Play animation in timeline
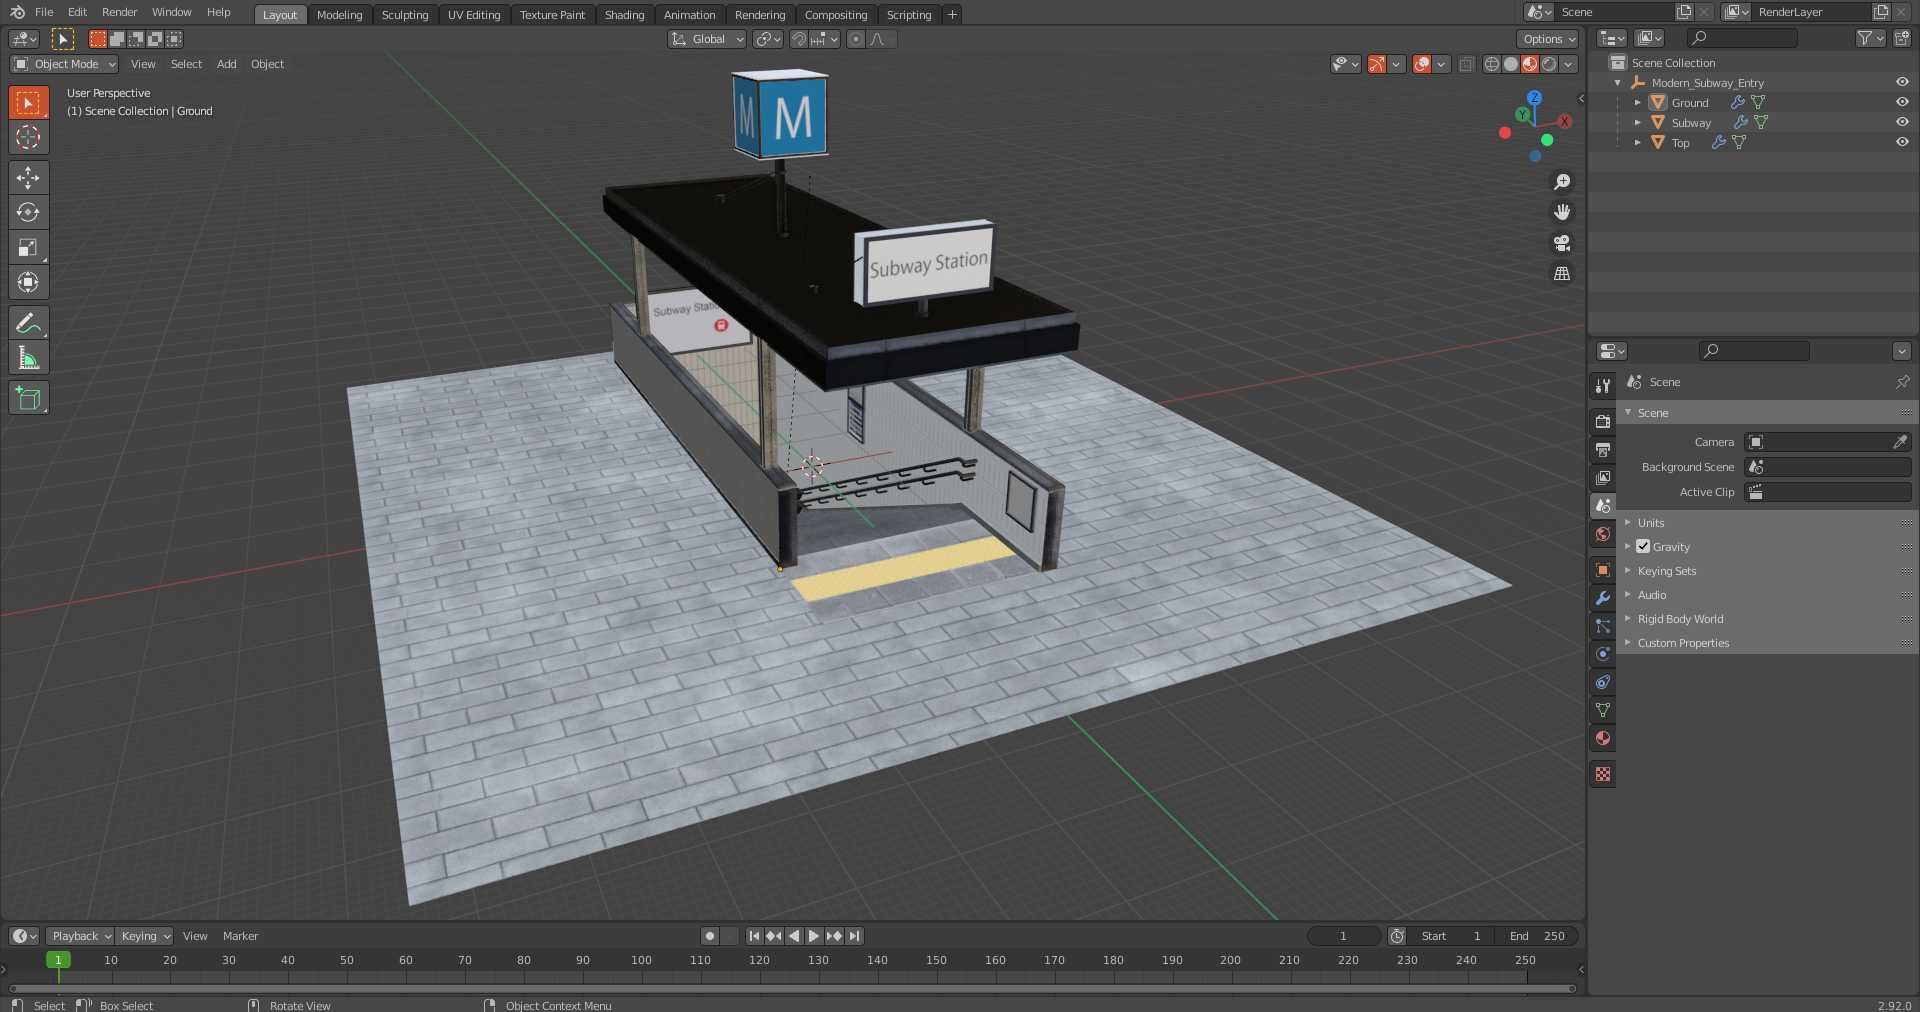This screenshot has width=1920, height=1012. click(x=813, y=936)
